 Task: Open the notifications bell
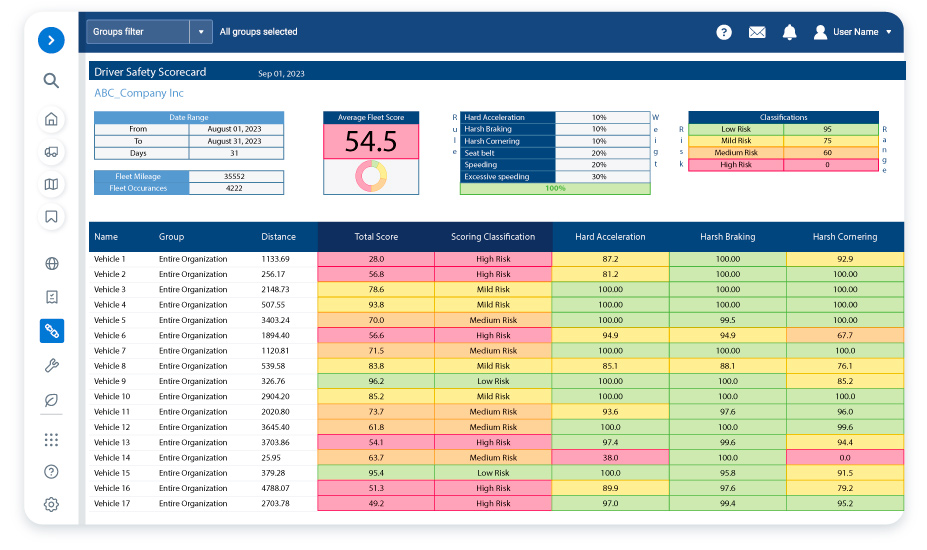[789, 32]
